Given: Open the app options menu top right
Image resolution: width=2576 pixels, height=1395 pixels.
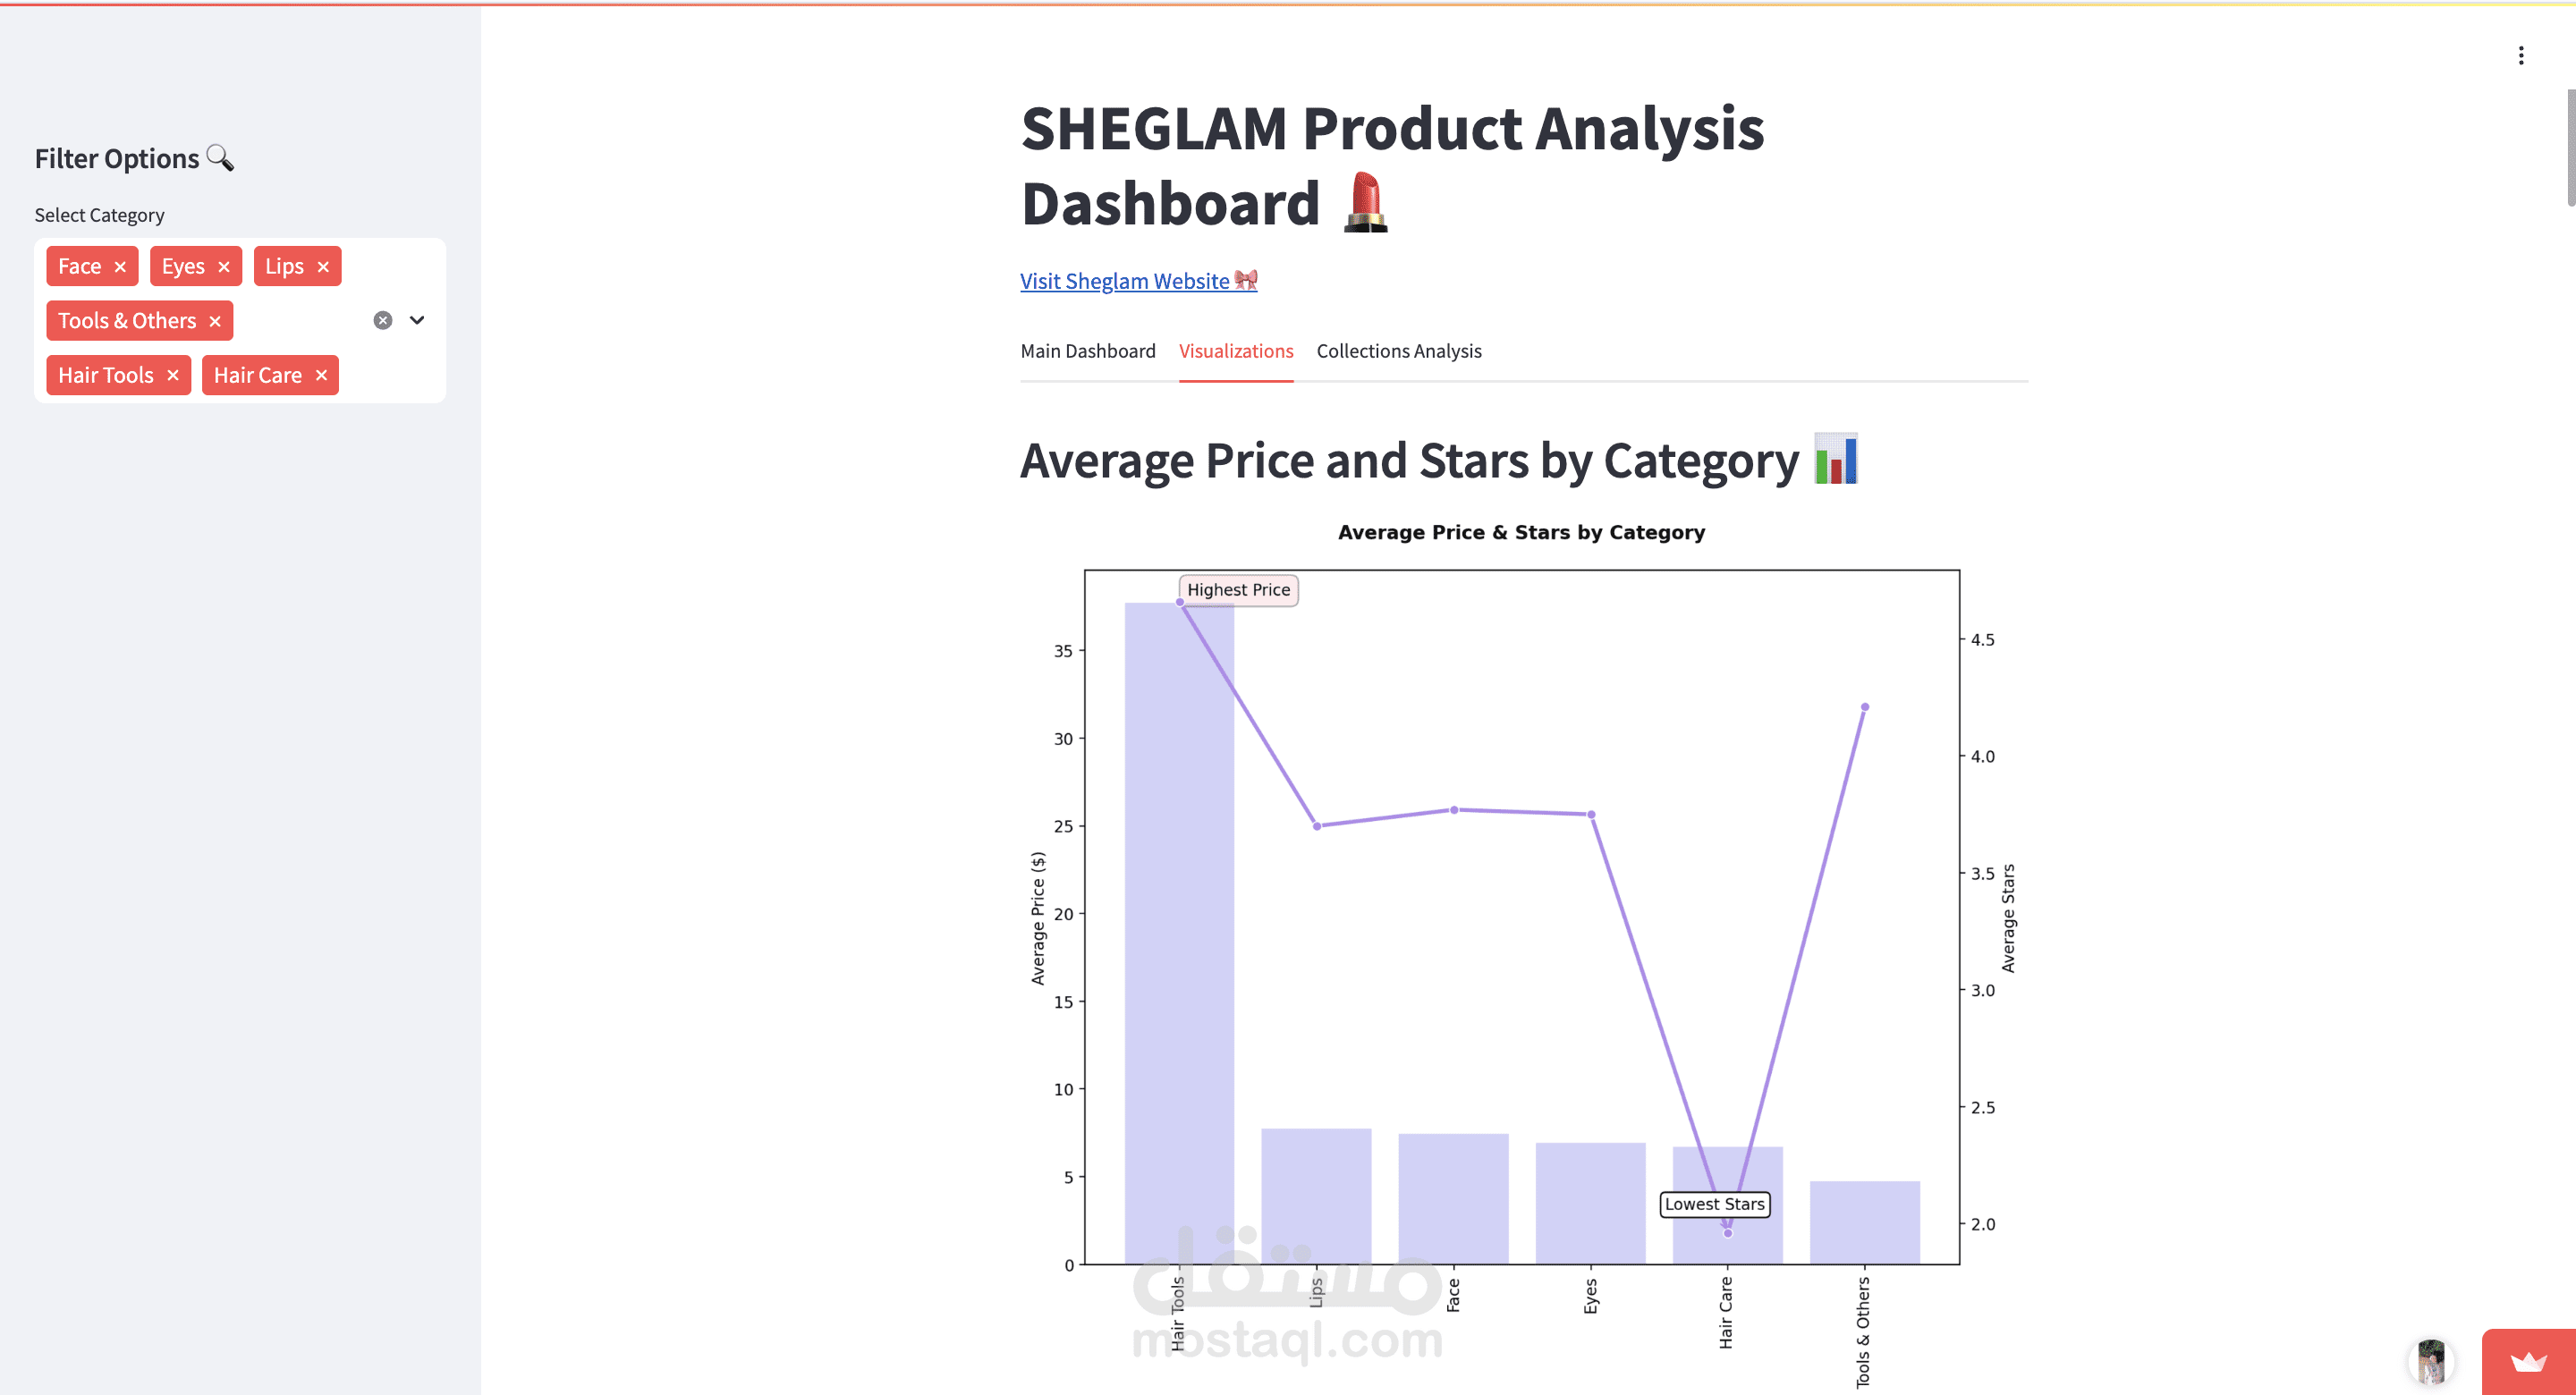Looking at the screenshot, I should pyautogui.click(x=2521, y=55).
